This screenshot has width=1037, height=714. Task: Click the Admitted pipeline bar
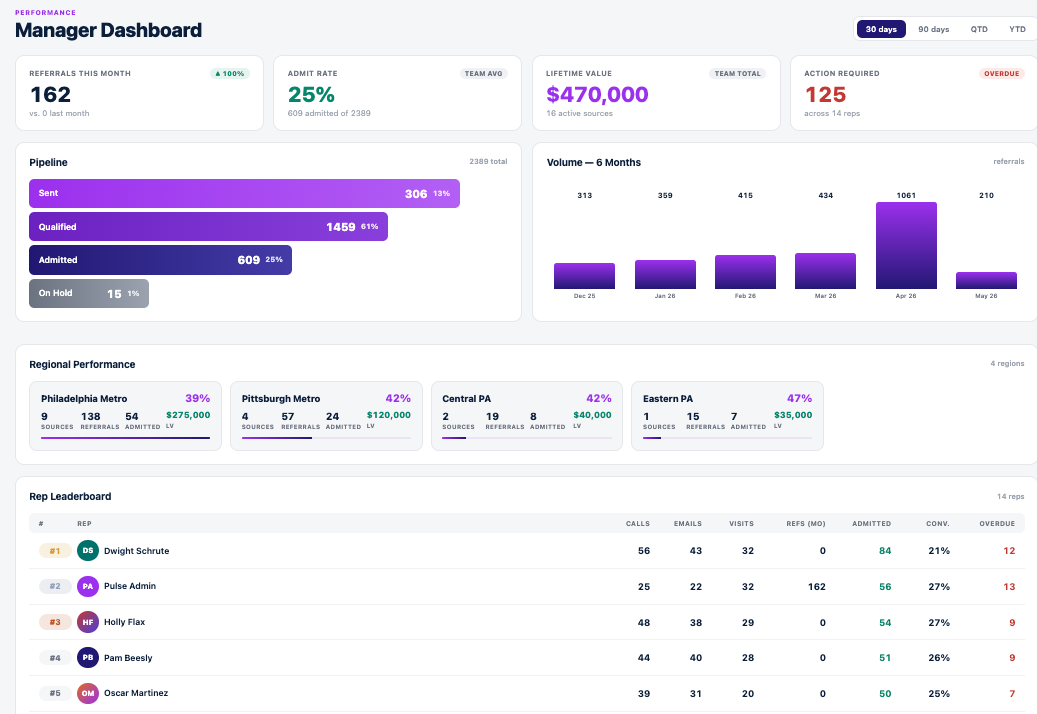[x=160, y=260]
